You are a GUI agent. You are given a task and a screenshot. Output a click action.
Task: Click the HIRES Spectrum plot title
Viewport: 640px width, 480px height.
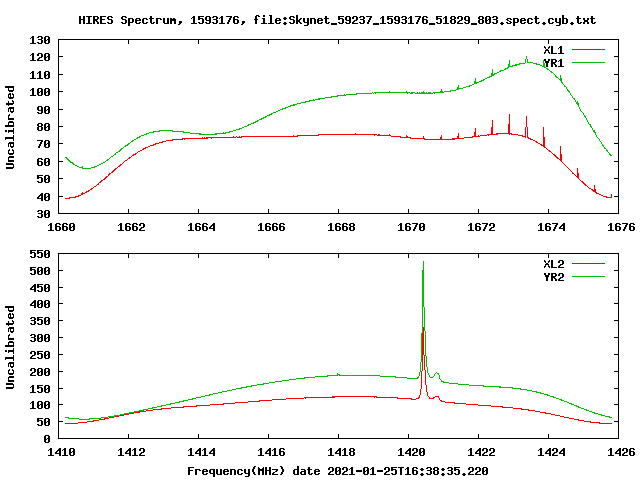(x=337, y=20)
